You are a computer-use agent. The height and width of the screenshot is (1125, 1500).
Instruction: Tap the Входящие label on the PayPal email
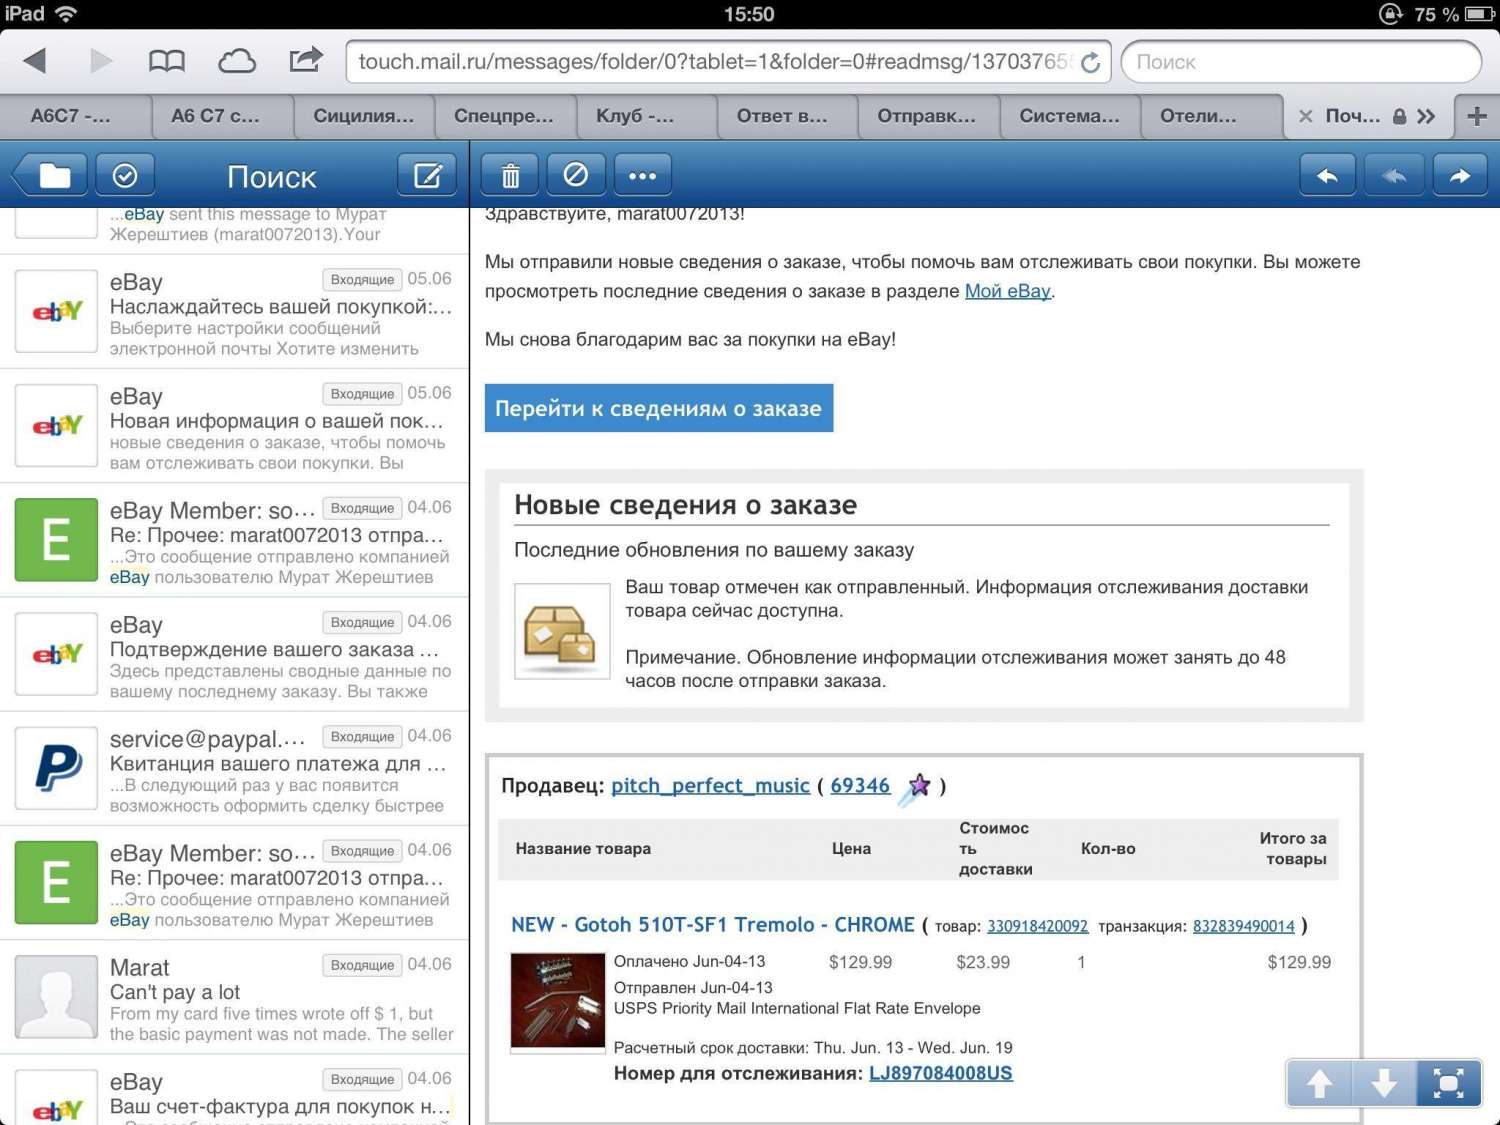tap(362, 737)
